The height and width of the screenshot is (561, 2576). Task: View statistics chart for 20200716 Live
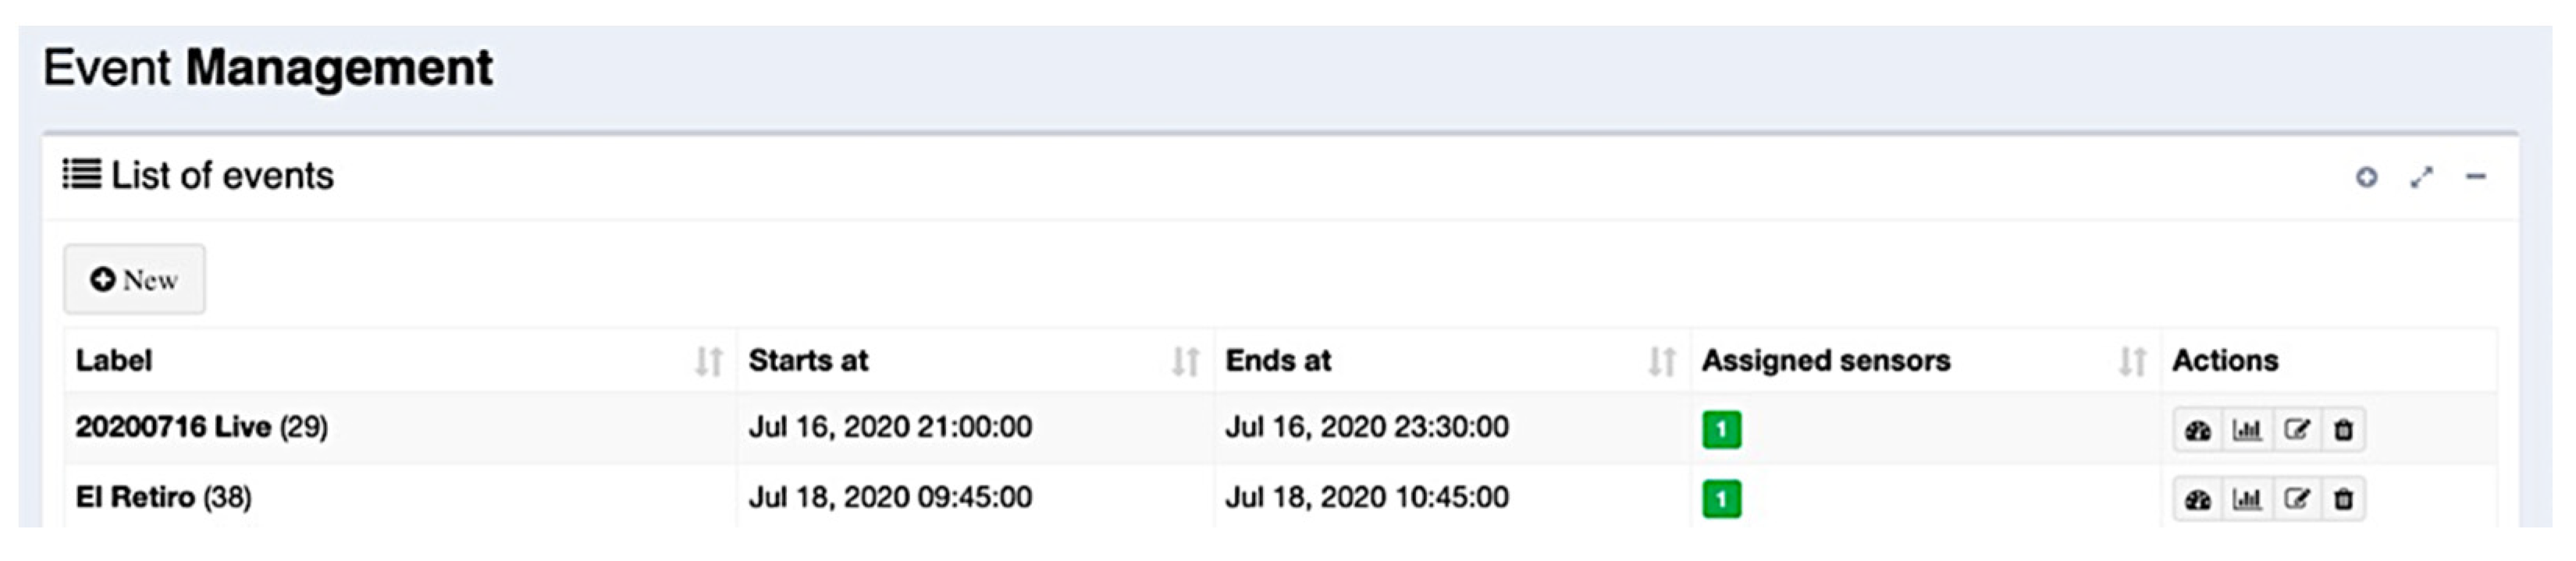(x=2247, y=431)
